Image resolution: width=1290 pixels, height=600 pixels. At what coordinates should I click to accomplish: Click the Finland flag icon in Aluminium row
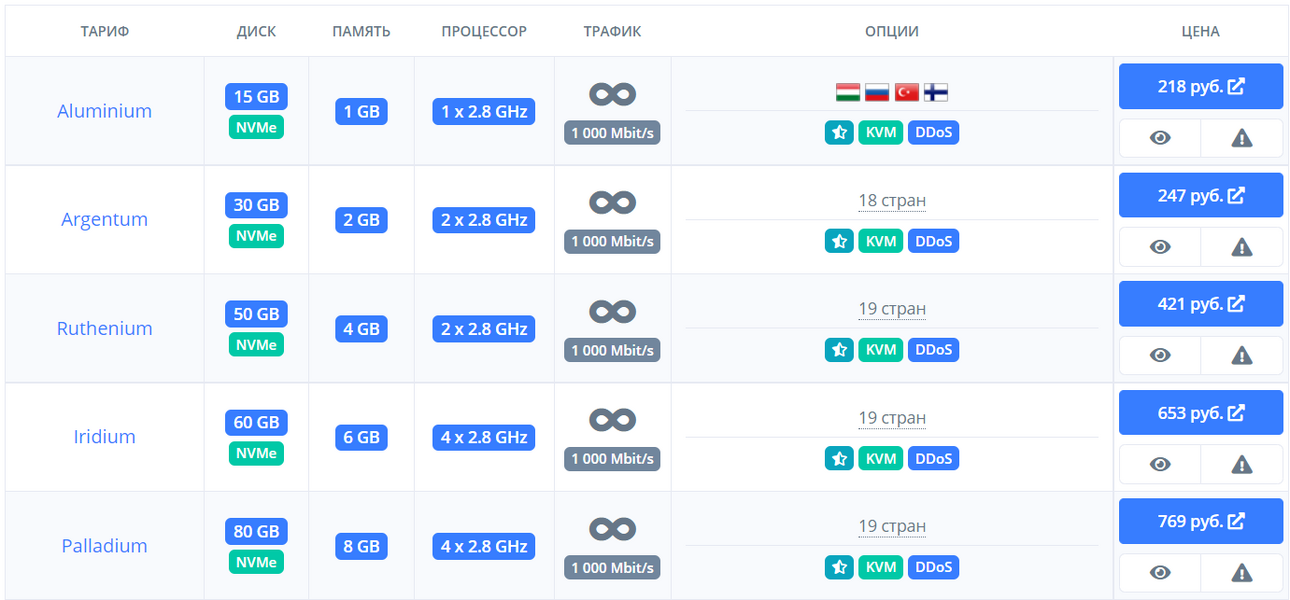point(936,93)
